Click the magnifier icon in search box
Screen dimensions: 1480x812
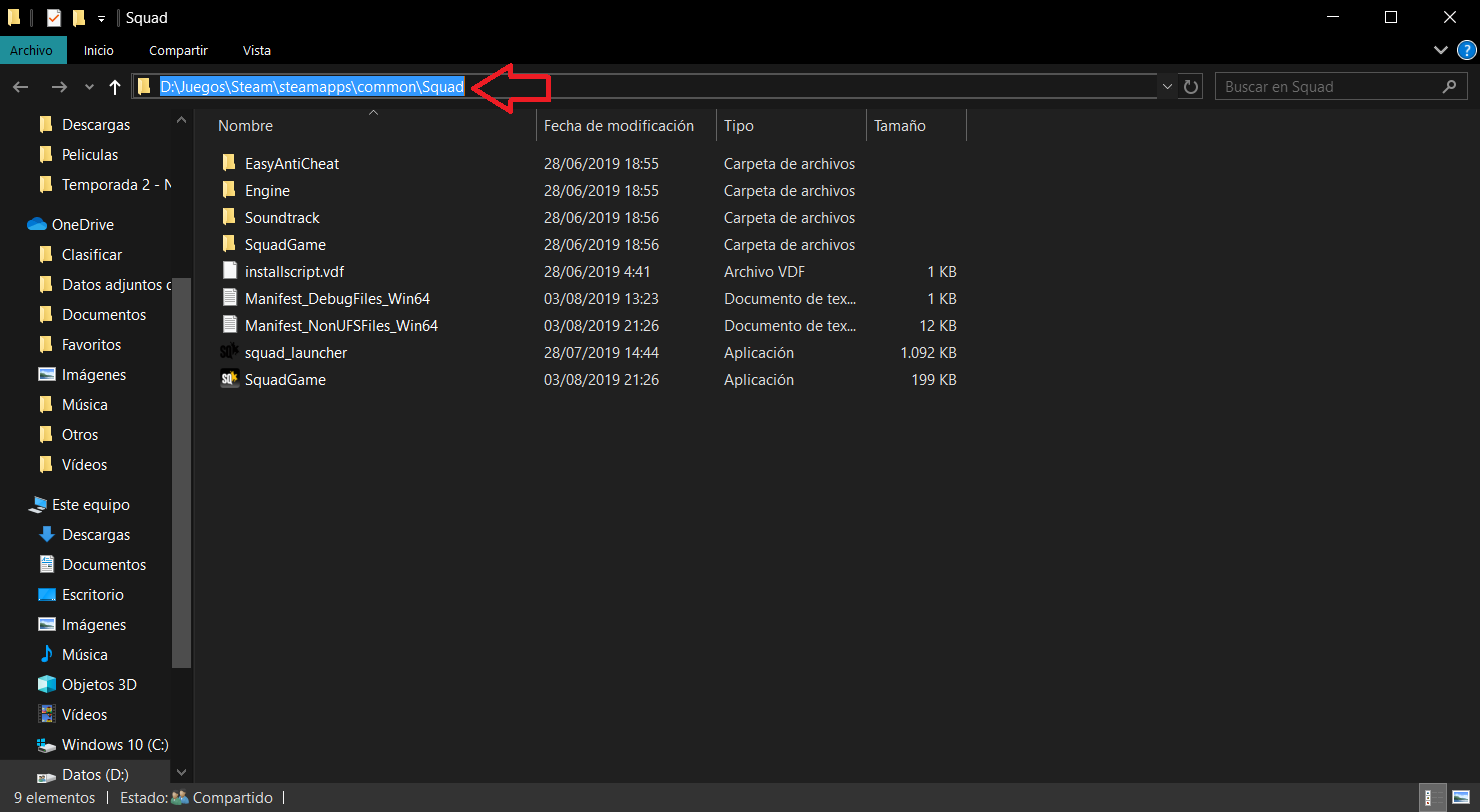tap(1449, 87)
